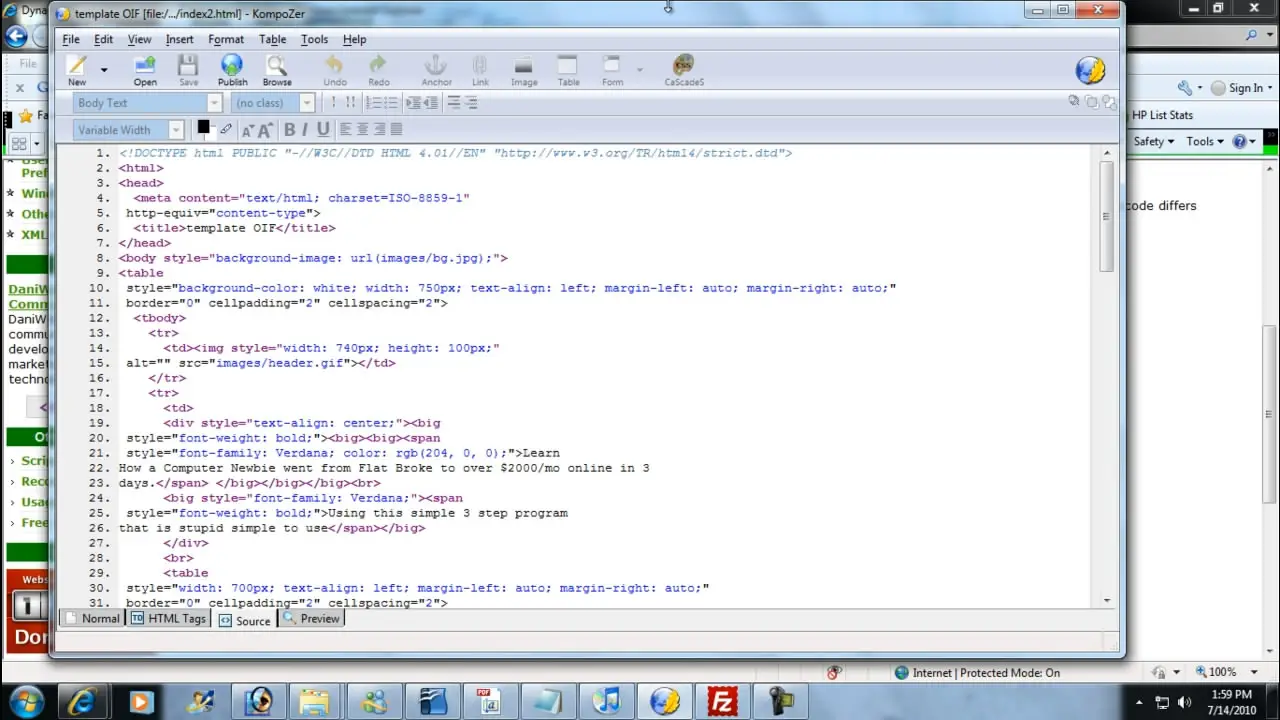
Task: Toggle Underline formatting
Action: [323, 130]
